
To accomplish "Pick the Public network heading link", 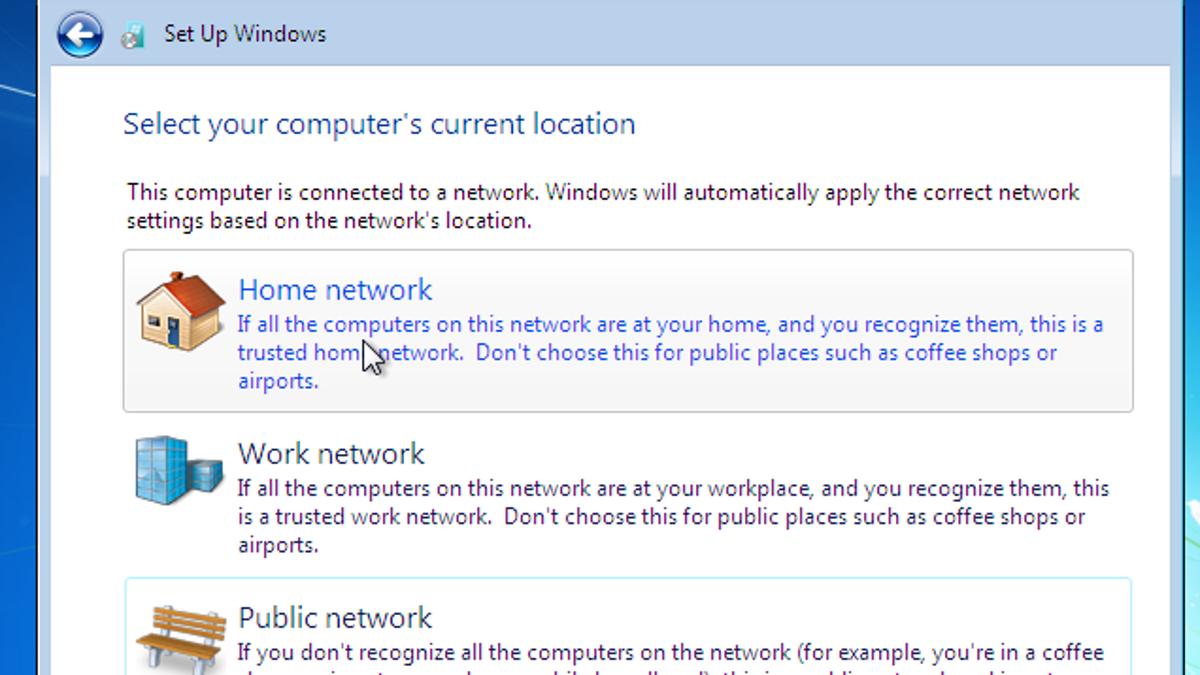I will (335, 618).
